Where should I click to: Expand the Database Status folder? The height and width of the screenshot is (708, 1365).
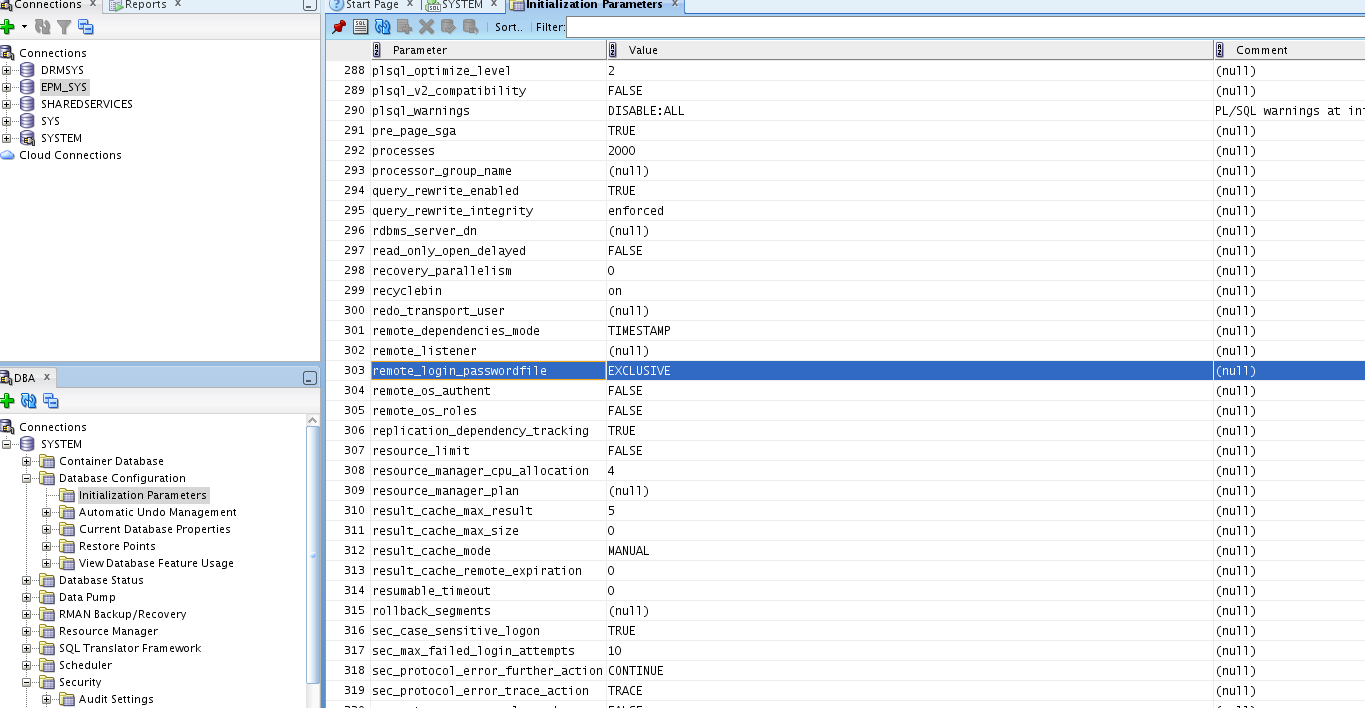coord(27,580)
